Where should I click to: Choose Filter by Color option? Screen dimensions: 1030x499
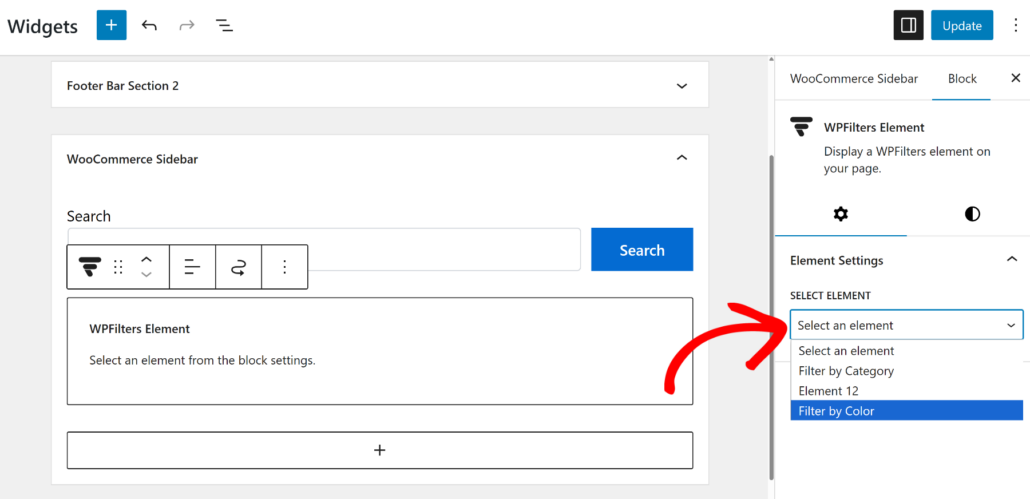click(907, 411)
